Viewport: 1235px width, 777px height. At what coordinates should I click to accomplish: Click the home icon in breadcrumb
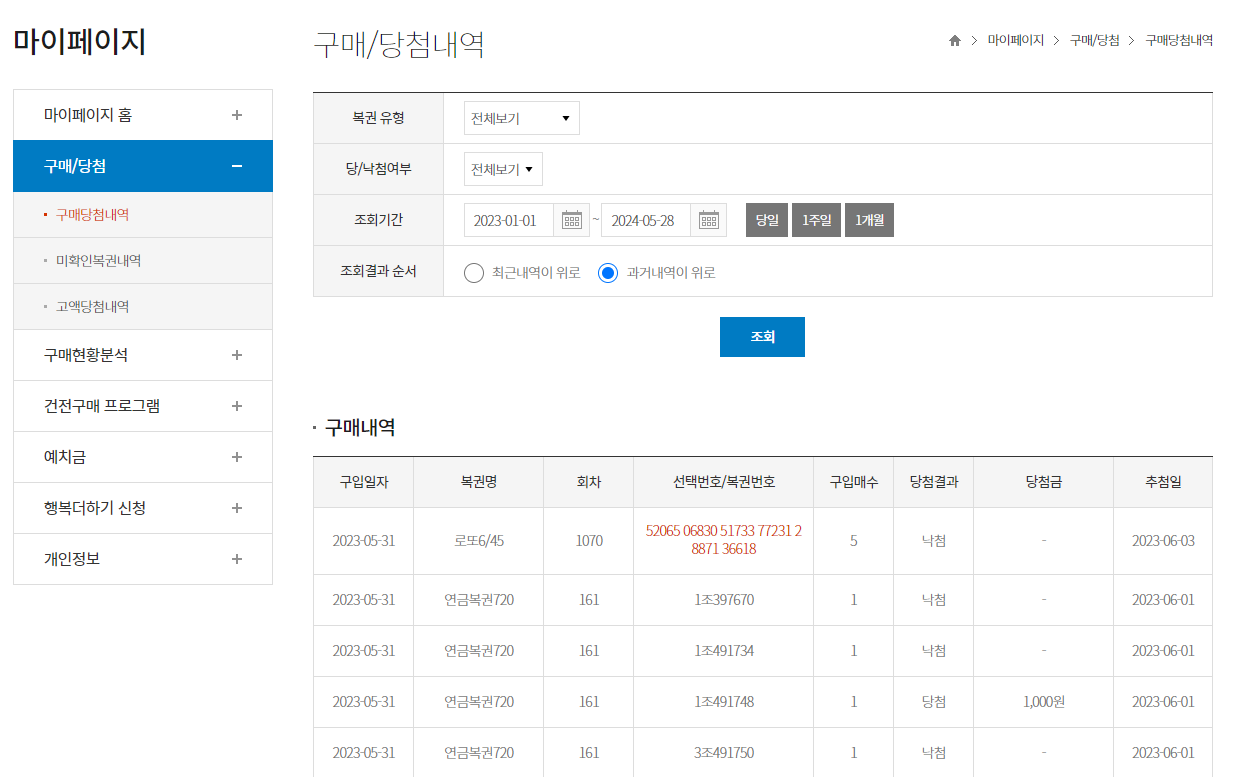tap(955, 41)
